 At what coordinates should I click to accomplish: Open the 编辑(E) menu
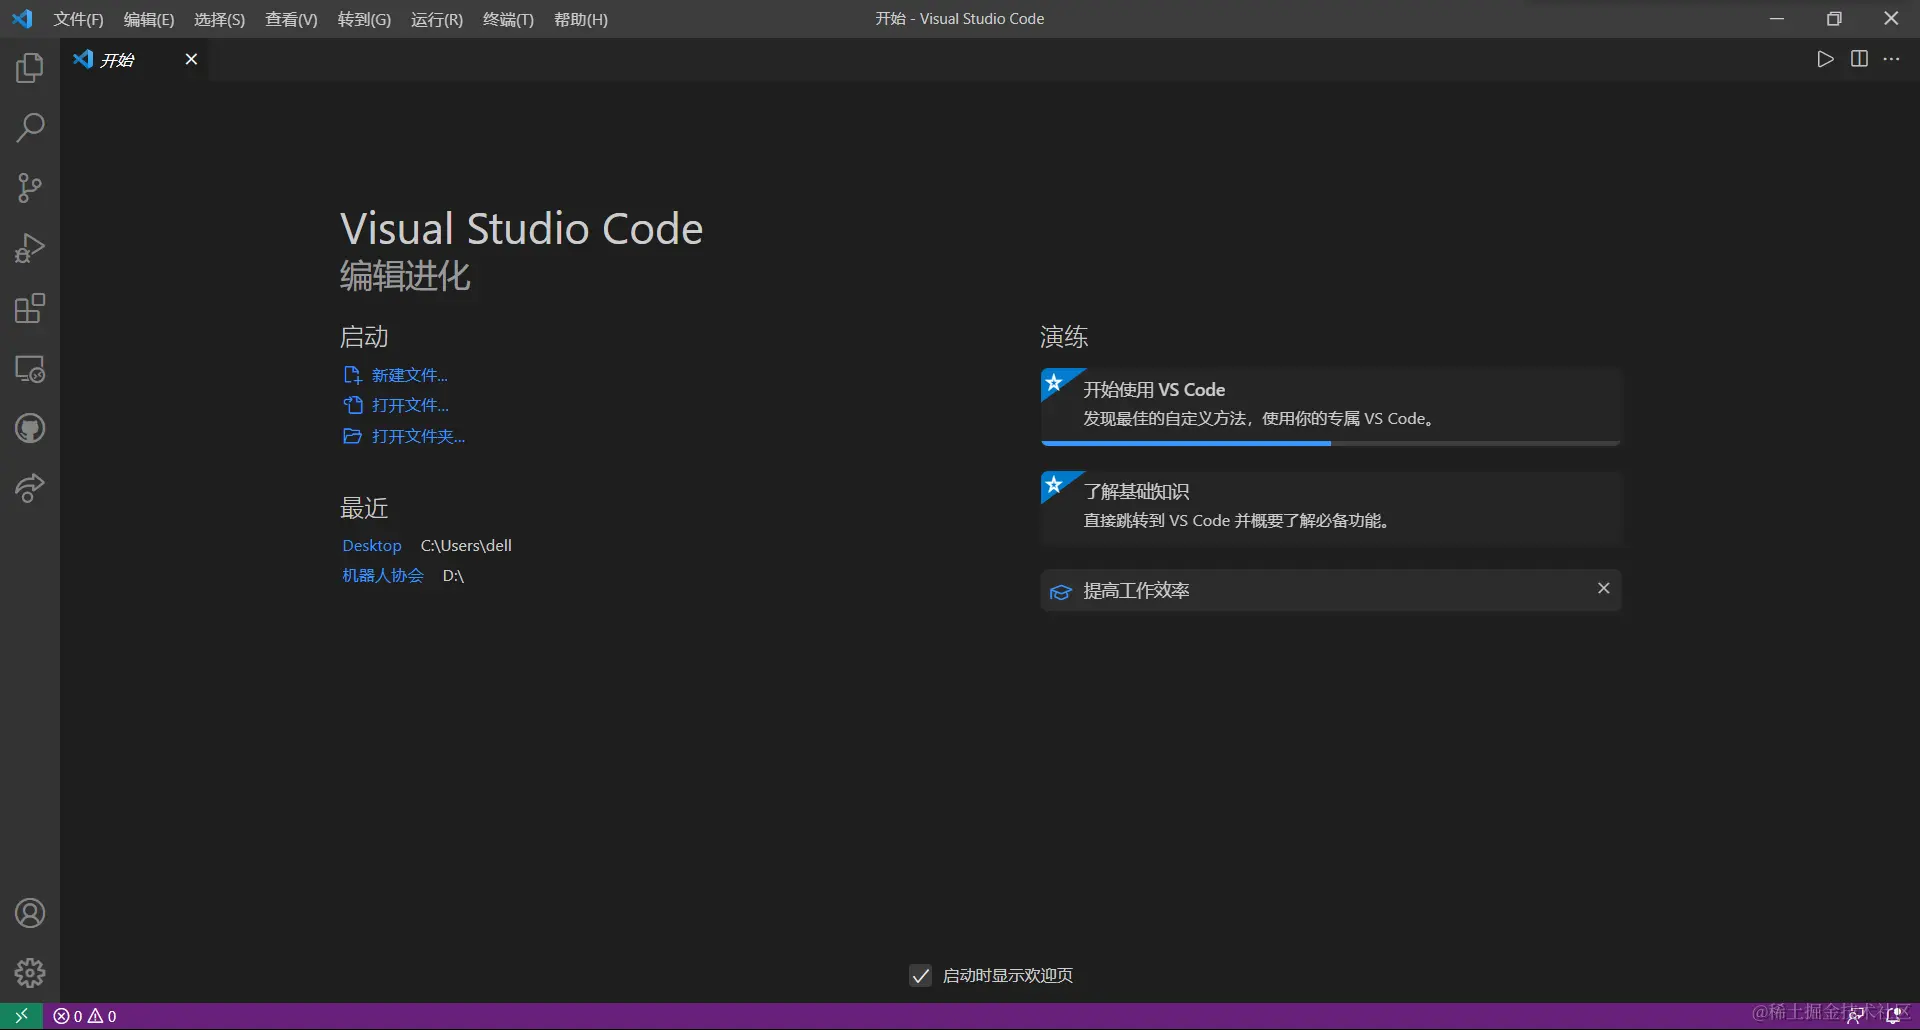(148, 19)
